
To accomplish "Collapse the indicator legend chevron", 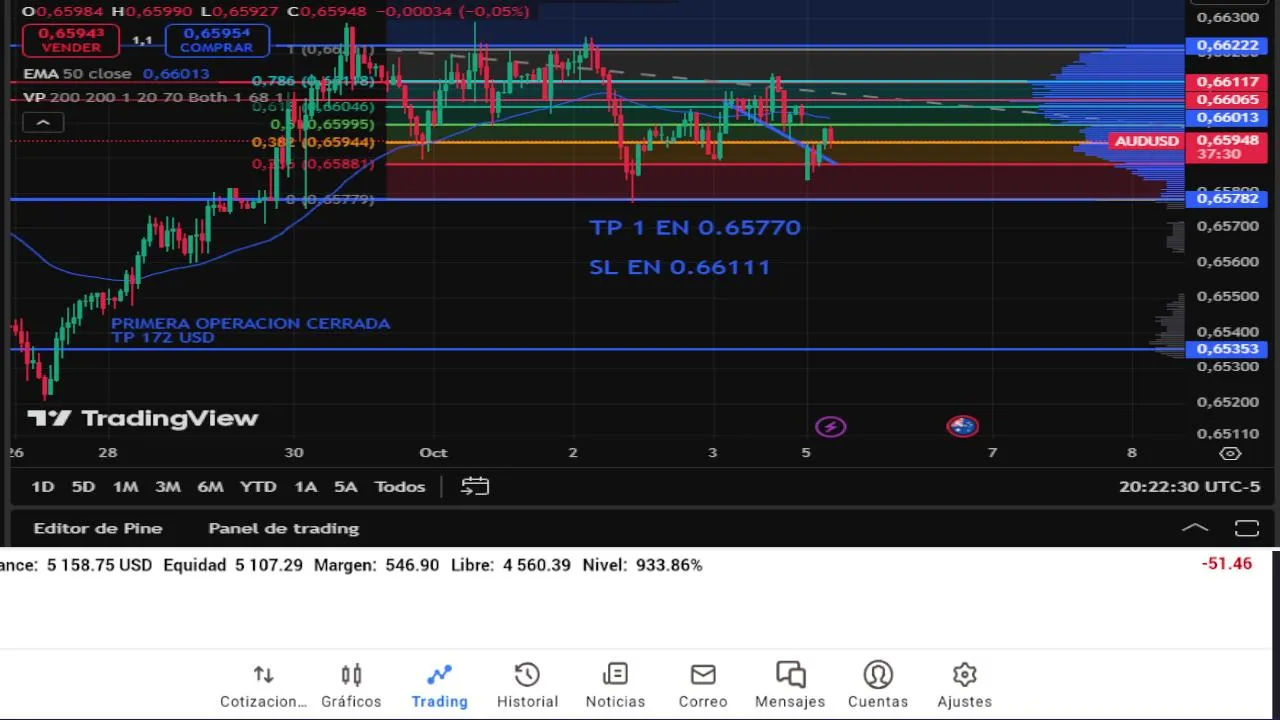I will 43,122.
